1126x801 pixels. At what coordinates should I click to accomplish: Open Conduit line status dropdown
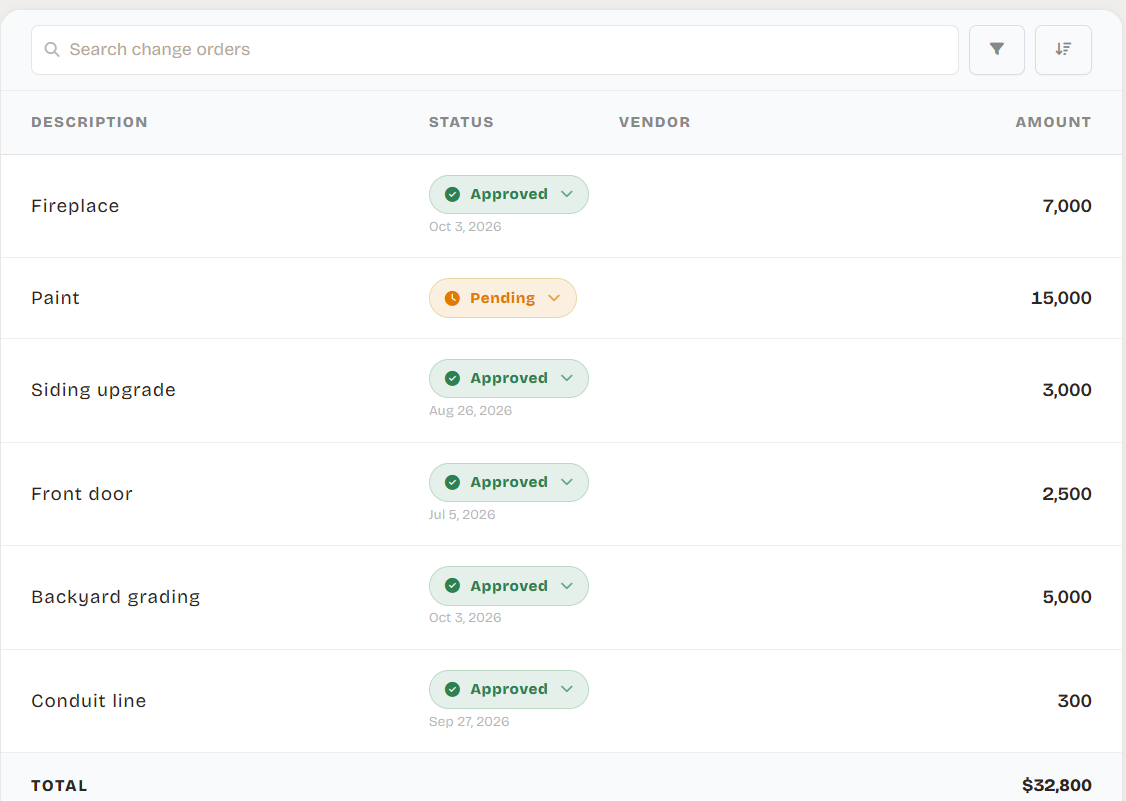pyautogui.click(x=508, y=690)
